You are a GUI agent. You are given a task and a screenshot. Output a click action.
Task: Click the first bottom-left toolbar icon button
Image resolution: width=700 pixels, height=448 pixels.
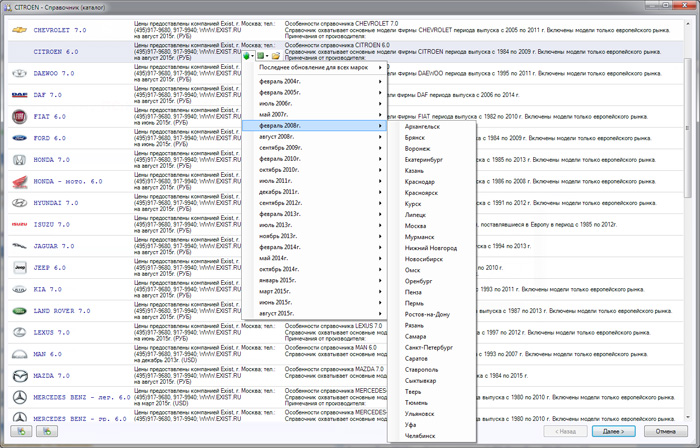pos(20,431)
